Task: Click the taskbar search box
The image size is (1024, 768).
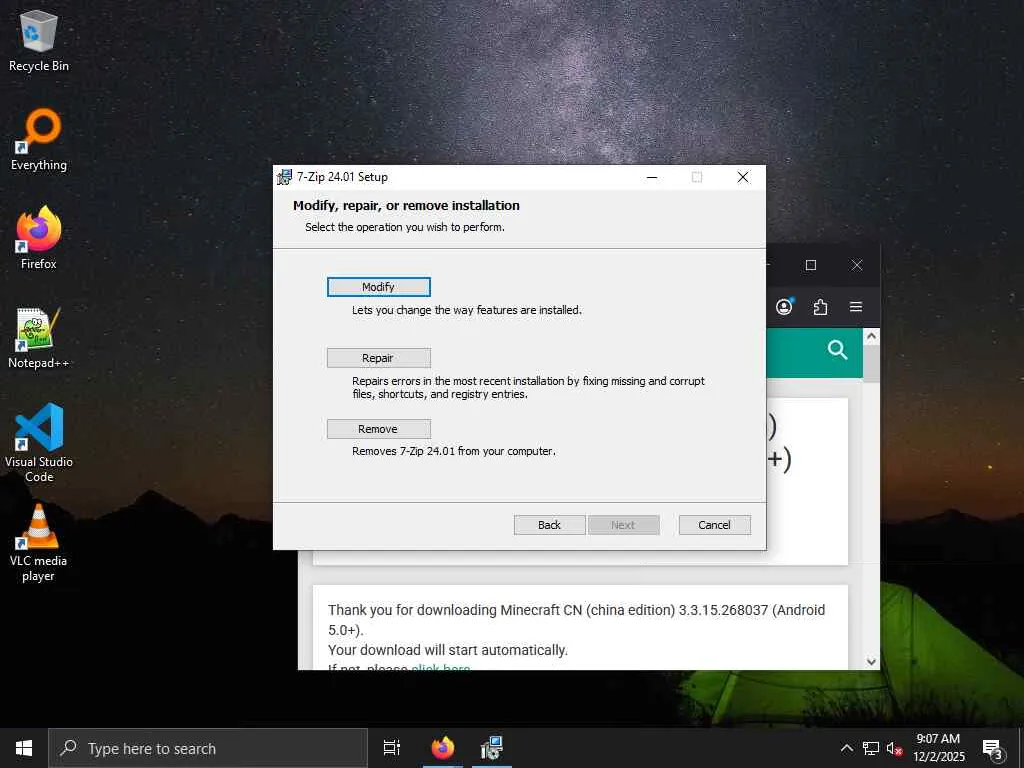Action: point(208,748)
